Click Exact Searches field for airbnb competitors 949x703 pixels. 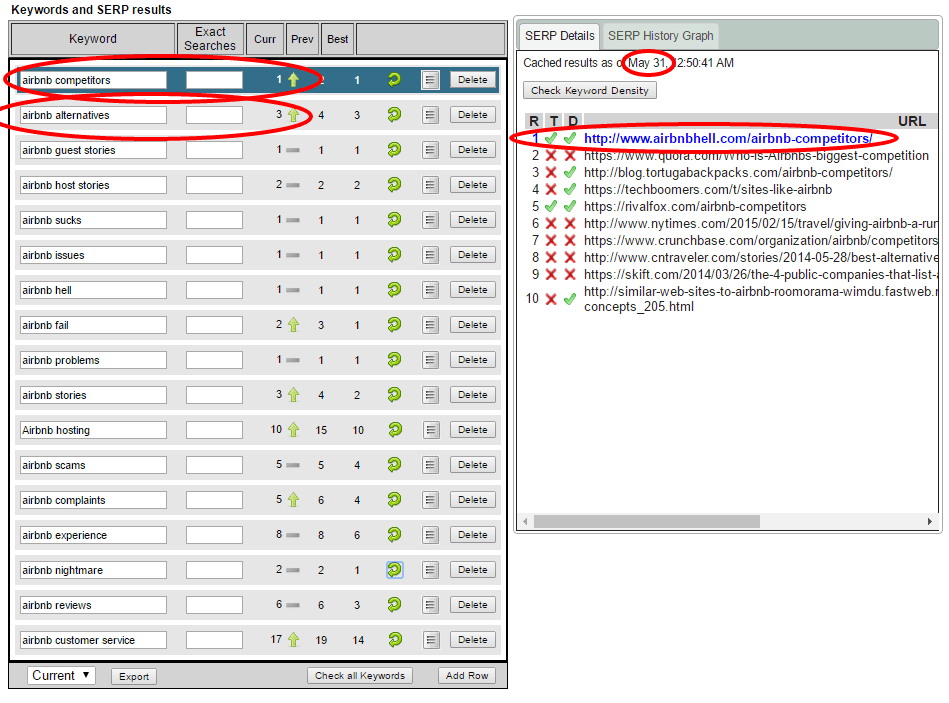[214, 80]
